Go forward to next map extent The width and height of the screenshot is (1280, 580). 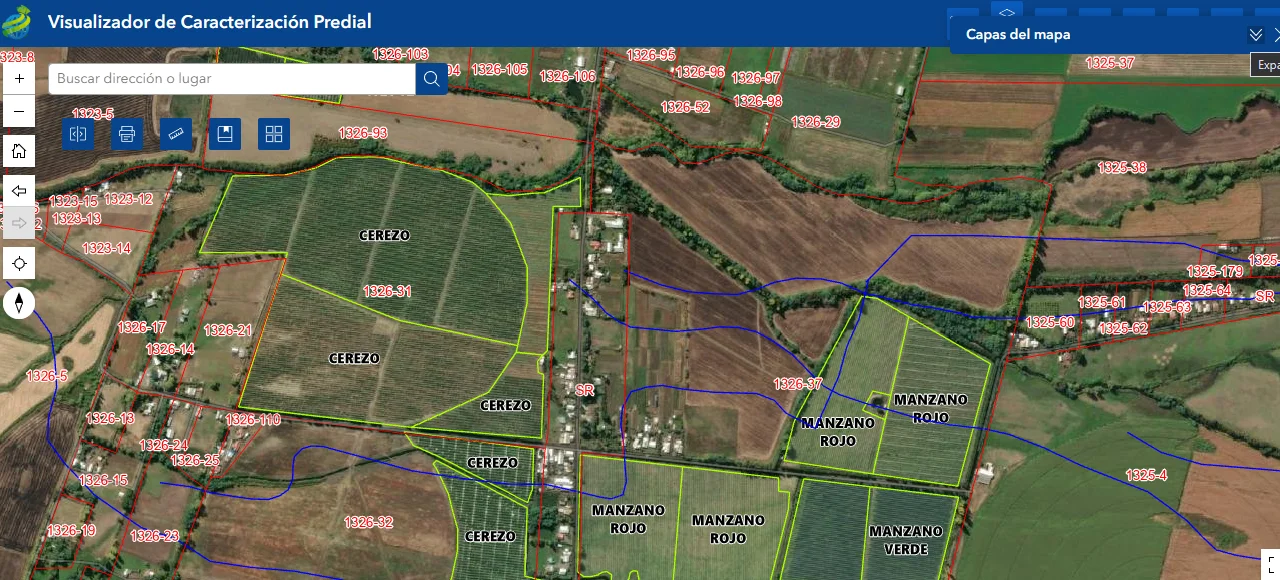click(x=19, y=223)
